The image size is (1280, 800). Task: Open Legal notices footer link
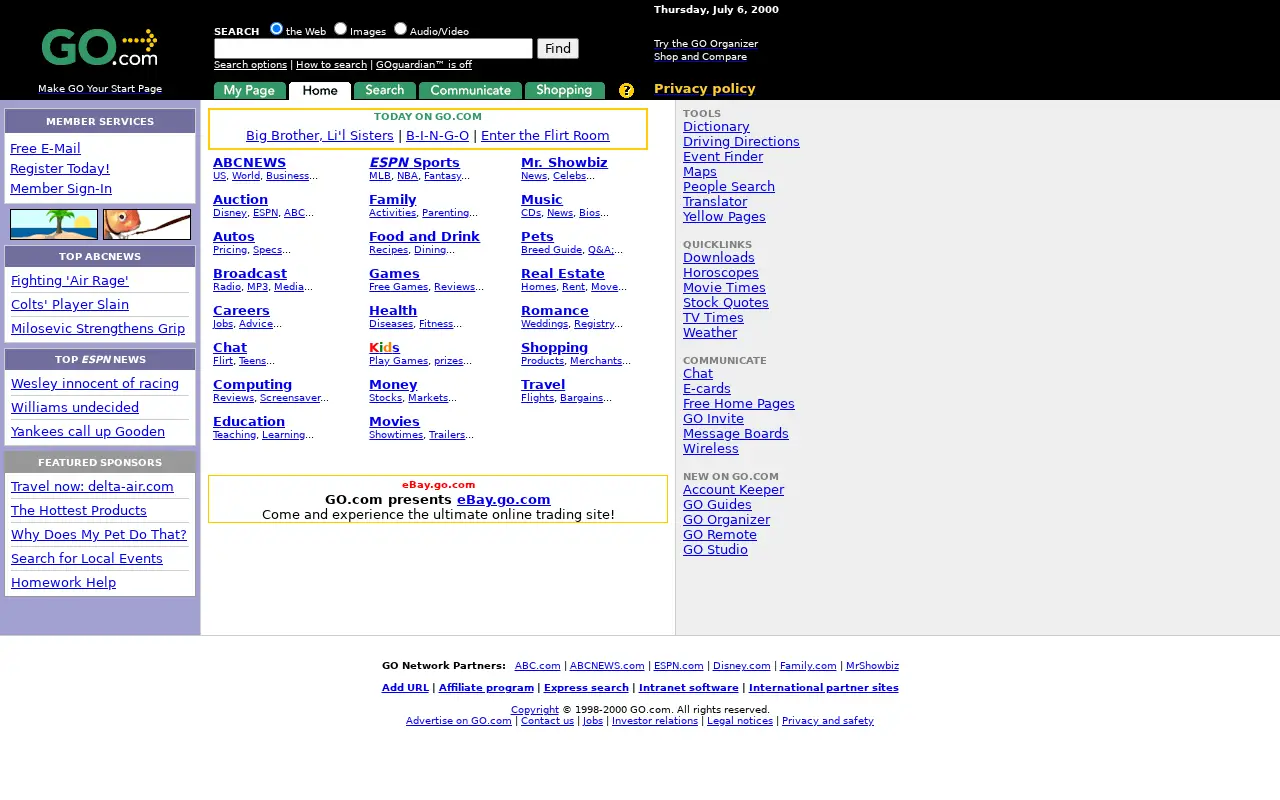[x=740, y=720]
